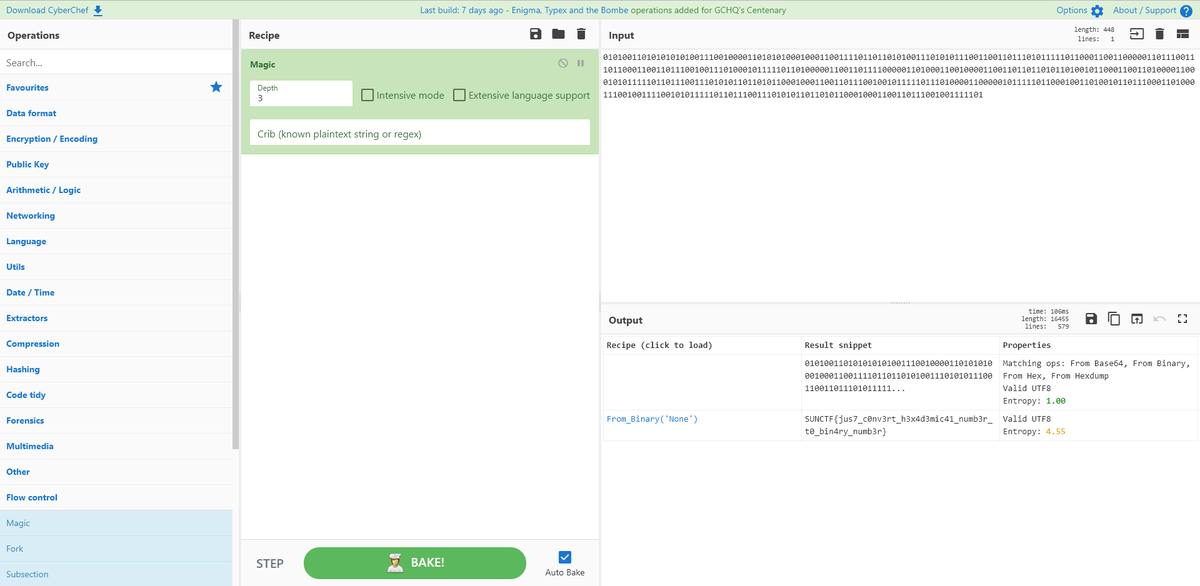This screenshot has width=1200, height=586.
Task: Click the Matching ops properties text
Action: pyautogui.click(x=1097, y=369)
